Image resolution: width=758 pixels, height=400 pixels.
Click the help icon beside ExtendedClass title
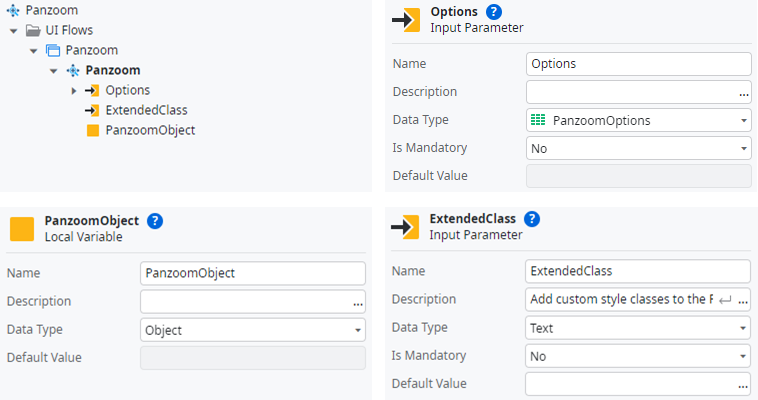click(532, 219)
